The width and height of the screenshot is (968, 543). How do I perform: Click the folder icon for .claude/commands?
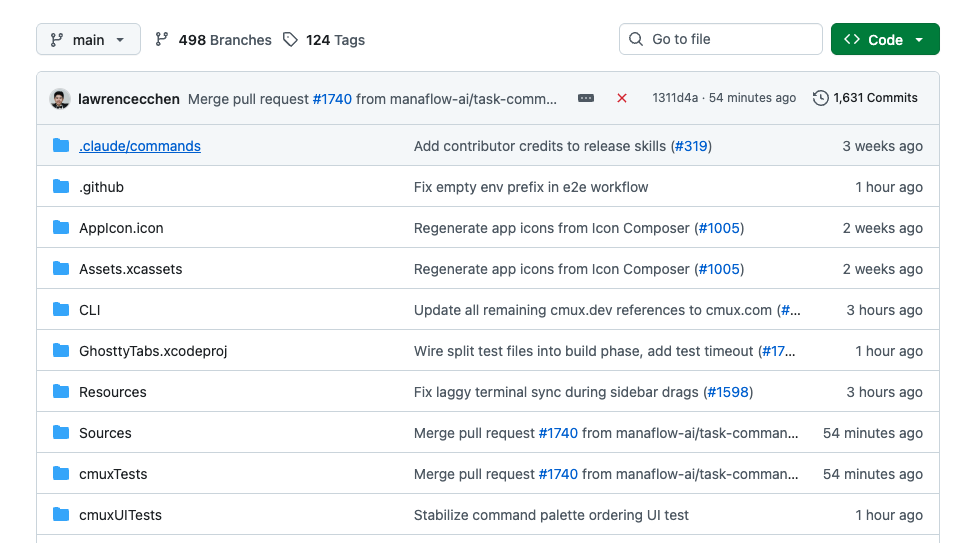pyautogui.click(x=61, y=146)
